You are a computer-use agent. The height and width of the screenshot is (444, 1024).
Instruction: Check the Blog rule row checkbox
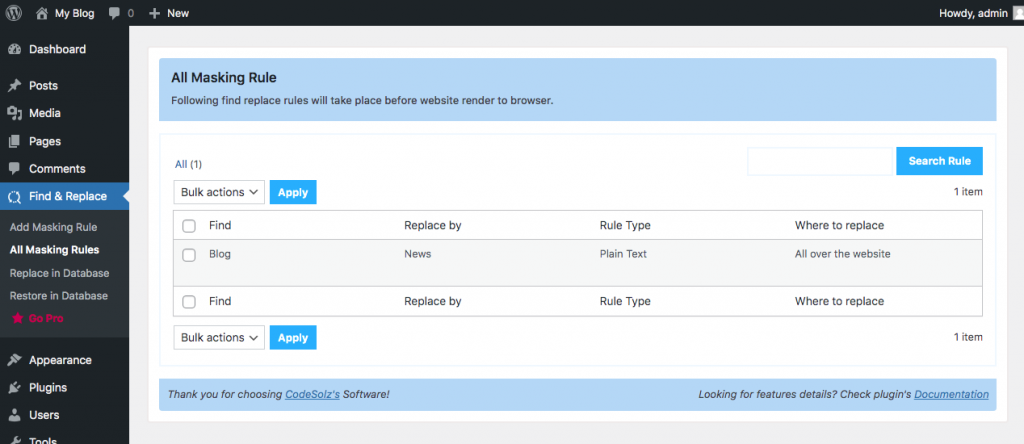189,255
